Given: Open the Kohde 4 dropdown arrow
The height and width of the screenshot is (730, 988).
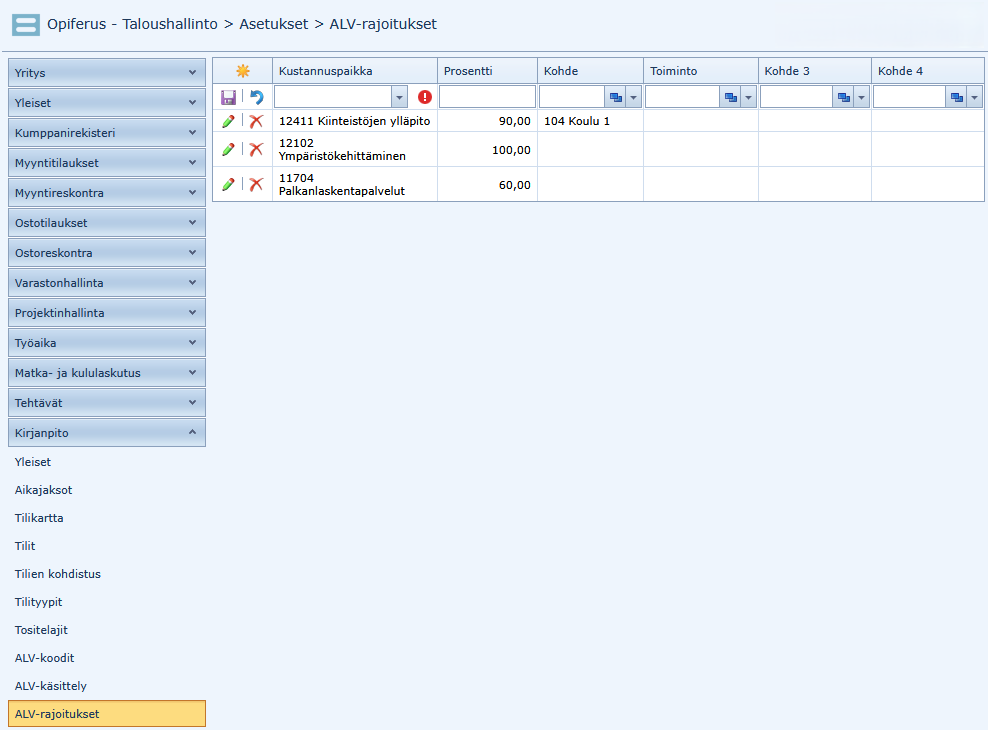Looking at the screenshot, I should [975, 97].
